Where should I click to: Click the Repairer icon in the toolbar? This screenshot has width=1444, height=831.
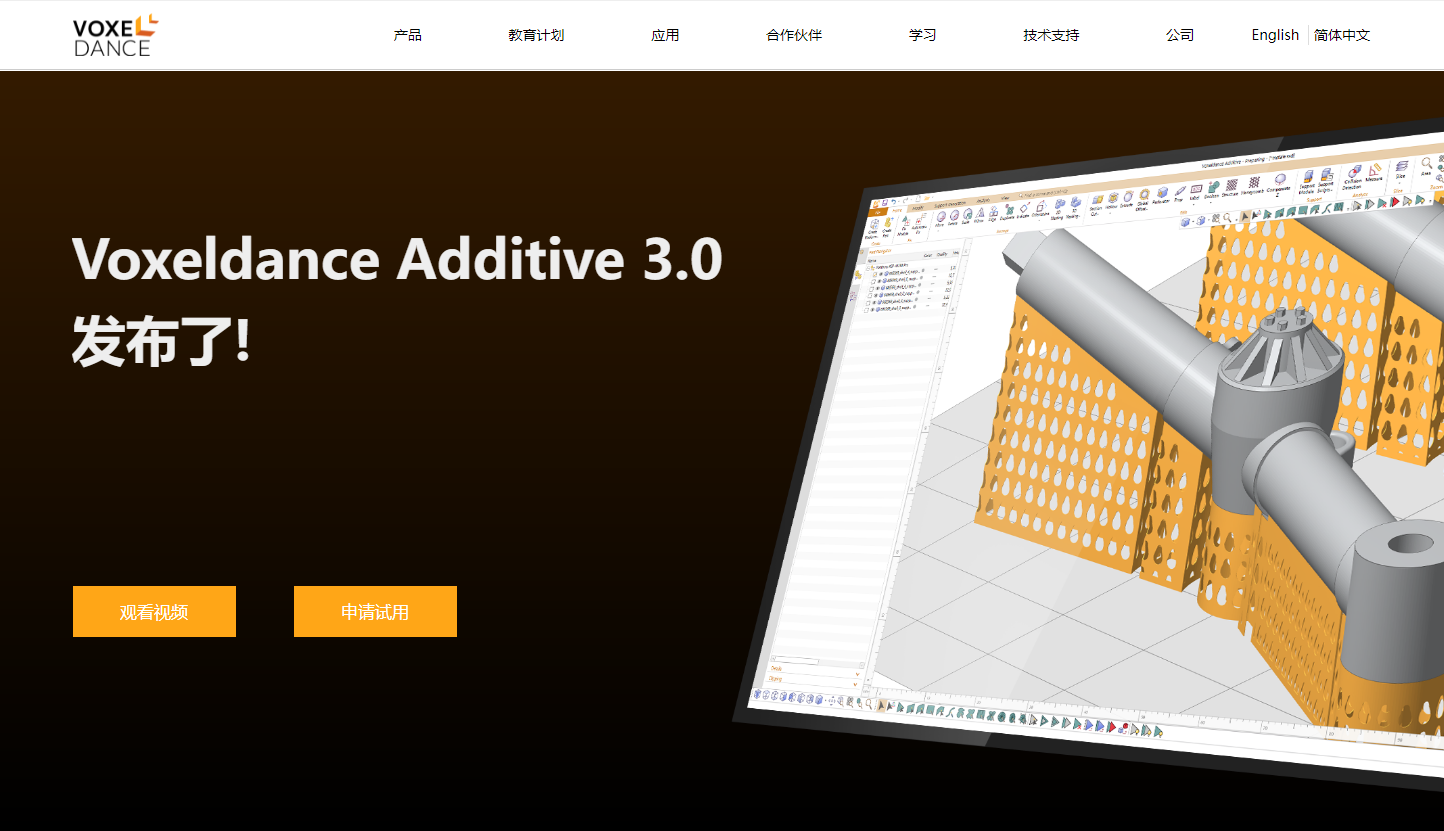coord(1162,193)
